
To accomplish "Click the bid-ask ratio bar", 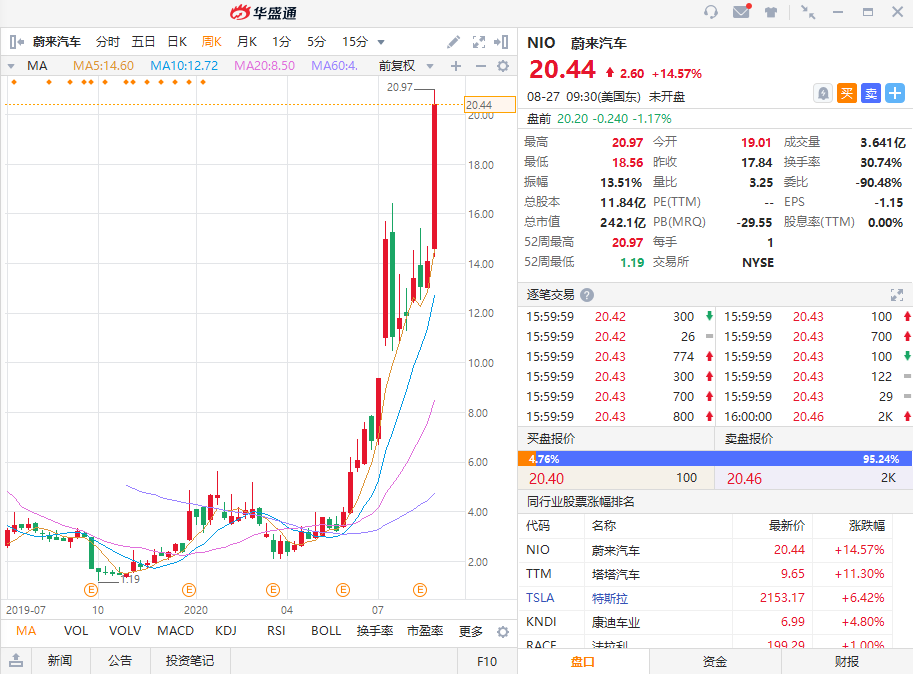I will pyautogui.click(x=715, y=459).
